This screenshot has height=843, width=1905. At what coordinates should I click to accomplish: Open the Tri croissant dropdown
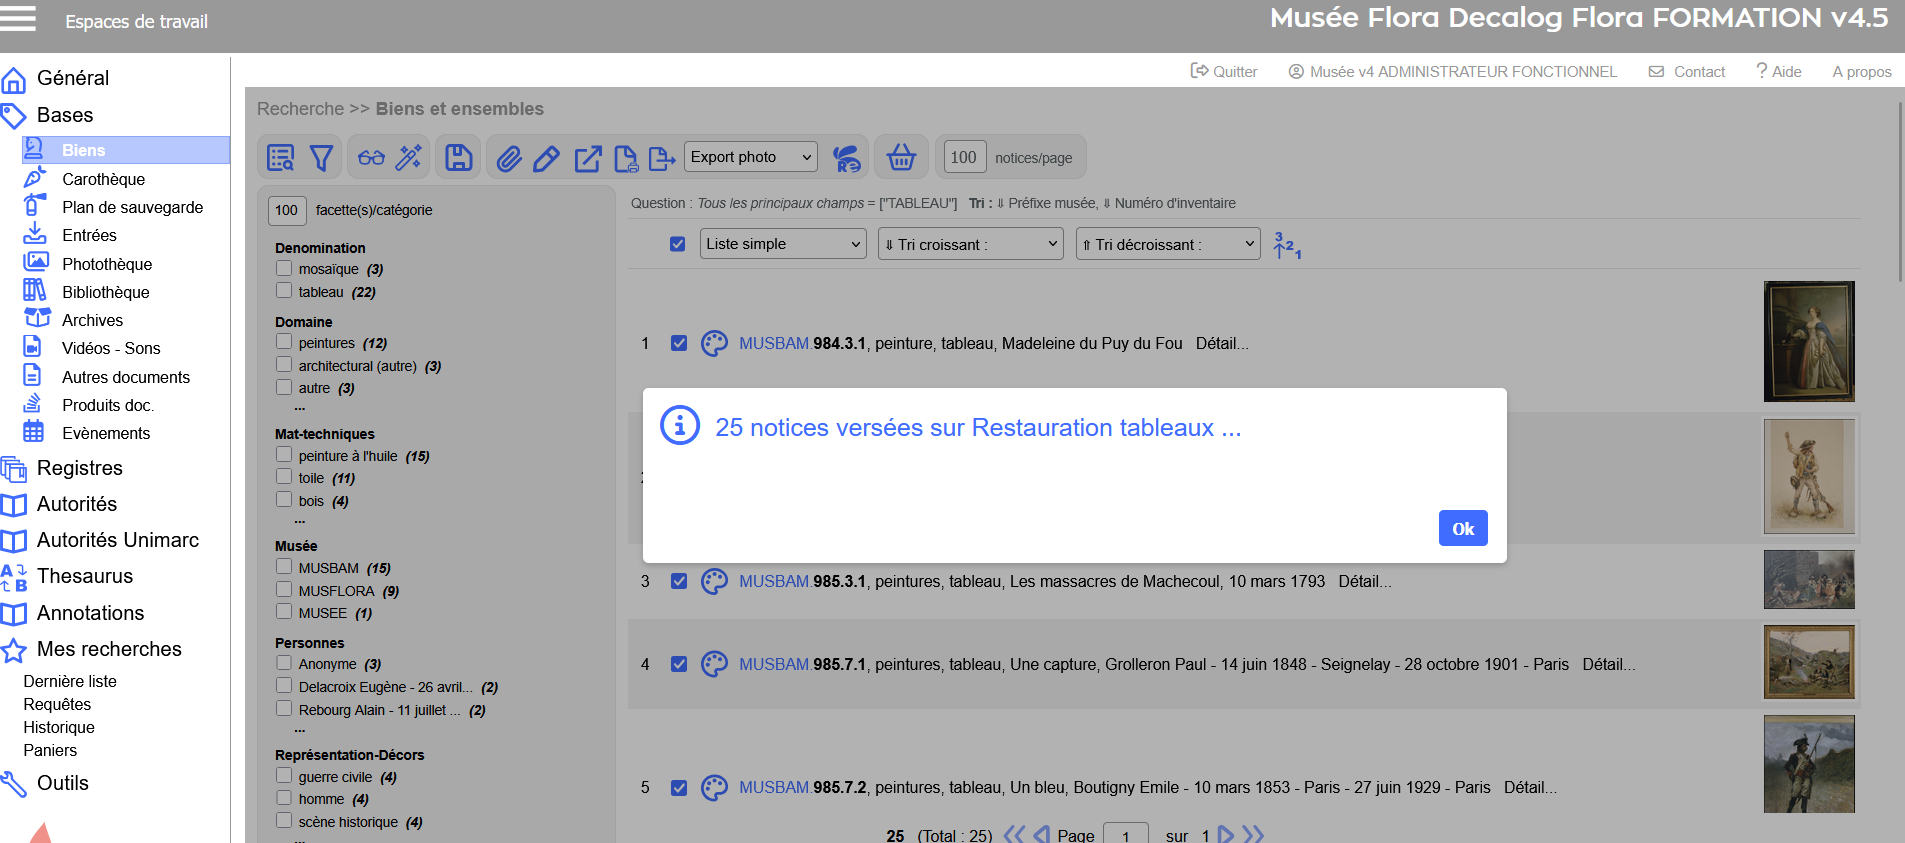point(970,244)
